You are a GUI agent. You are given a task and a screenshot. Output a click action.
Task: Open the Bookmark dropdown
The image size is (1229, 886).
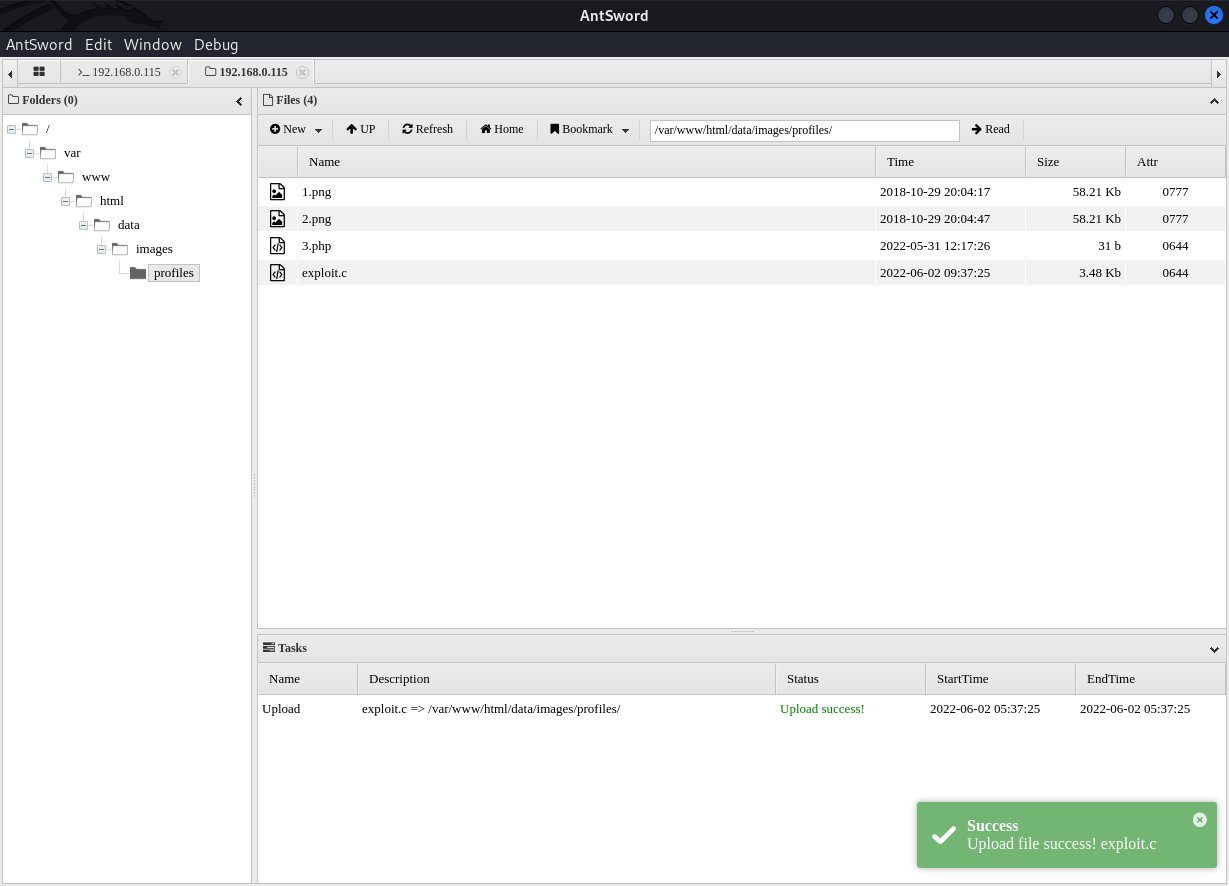[589, 129]
